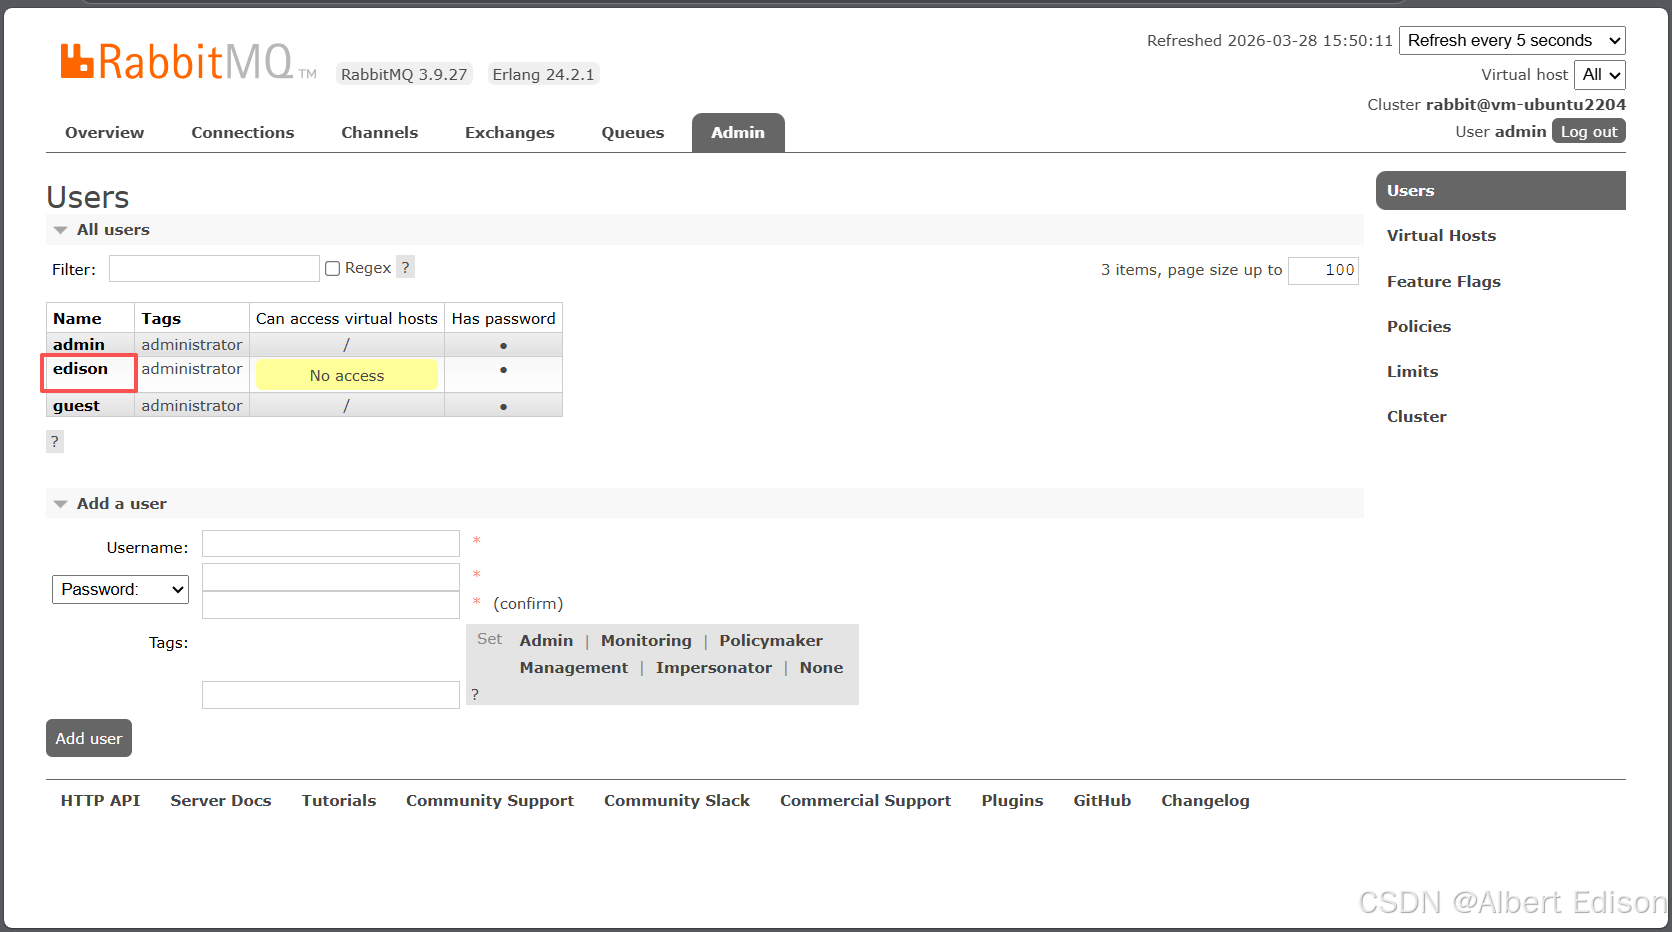Open the GitHub footer link
The height and width of the screenshot is (932, 1672).
(x=1102, y=800)
